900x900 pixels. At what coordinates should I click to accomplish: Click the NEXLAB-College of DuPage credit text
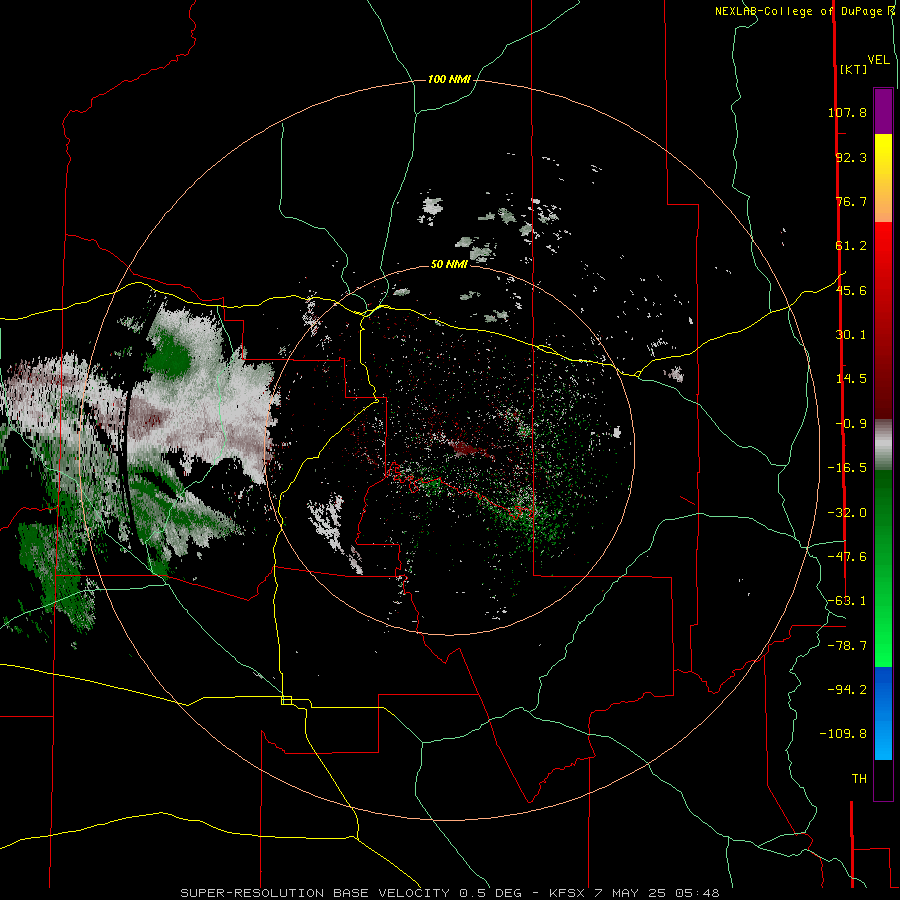click(804, 11)
